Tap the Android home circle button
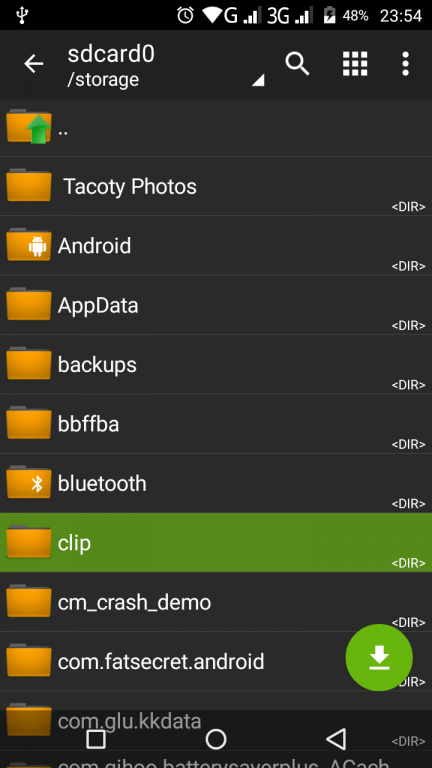The width and height of the screenshot is (432, 768). point(216,739)
